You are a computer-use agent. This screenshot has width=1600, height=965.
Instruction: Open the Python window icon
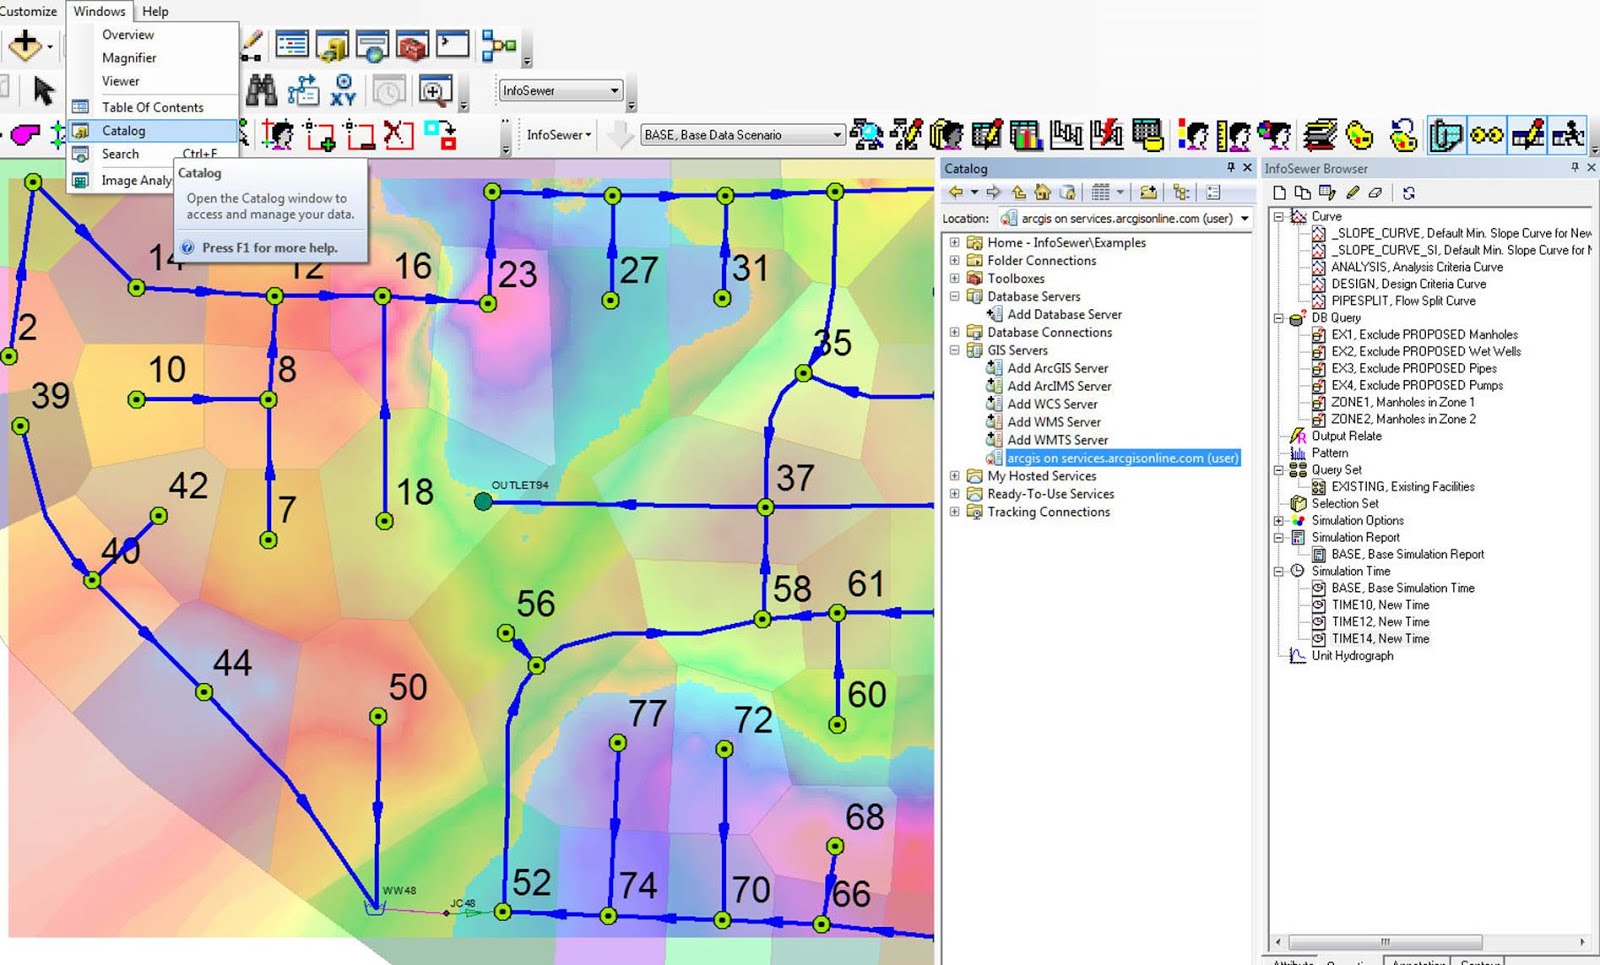point(452,45)
